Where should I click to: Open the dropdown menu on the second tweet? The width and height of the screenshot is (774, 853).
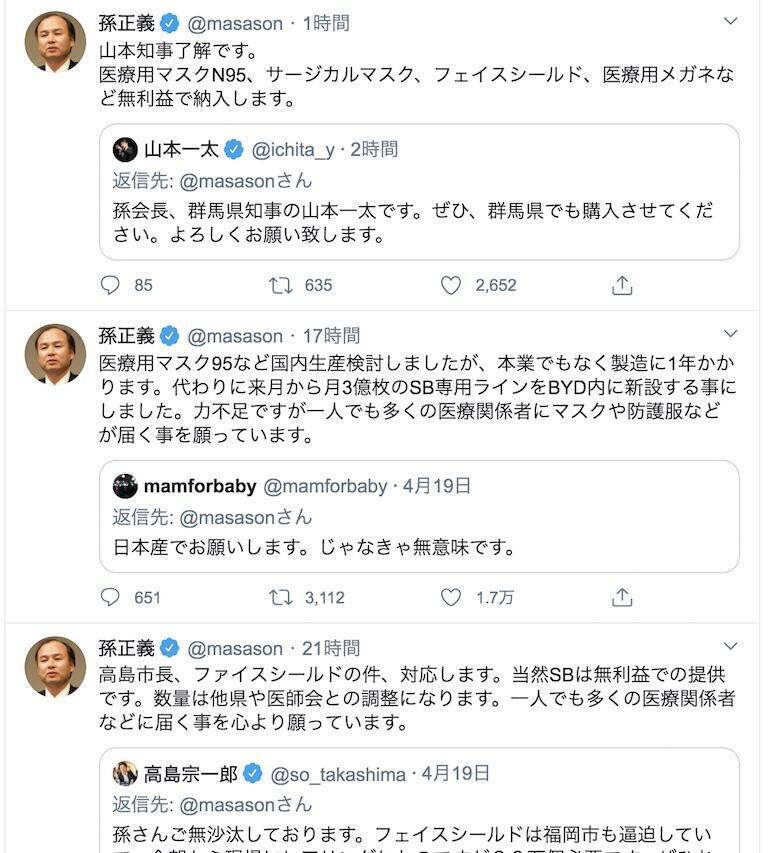pos(729,332)
